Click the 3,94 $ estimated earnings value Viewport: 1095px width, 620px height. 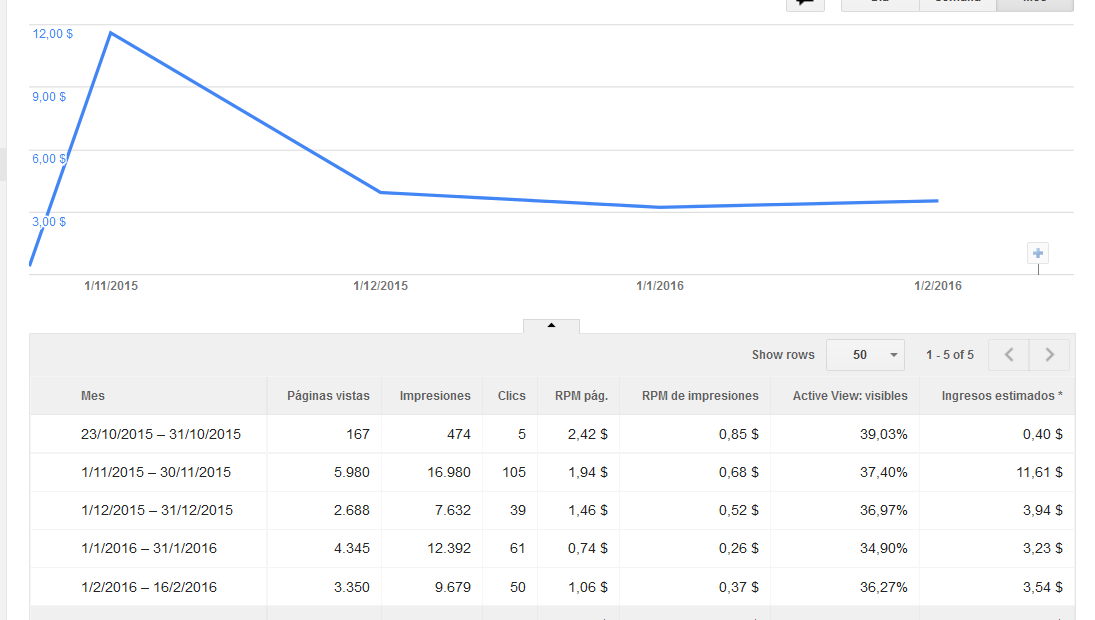coord(1043,510)
